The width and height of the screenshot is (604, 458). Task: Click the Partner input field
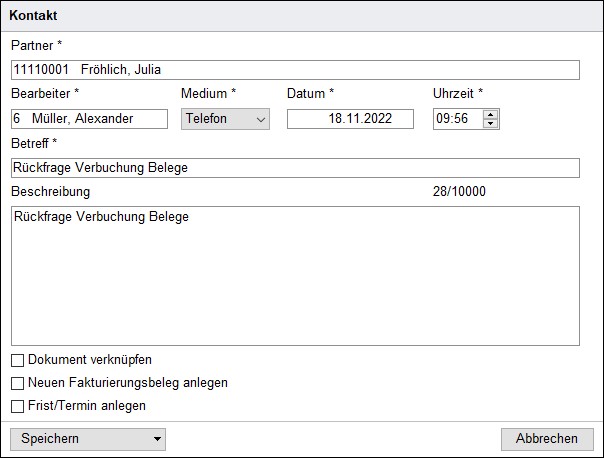[x=295, y=70]
